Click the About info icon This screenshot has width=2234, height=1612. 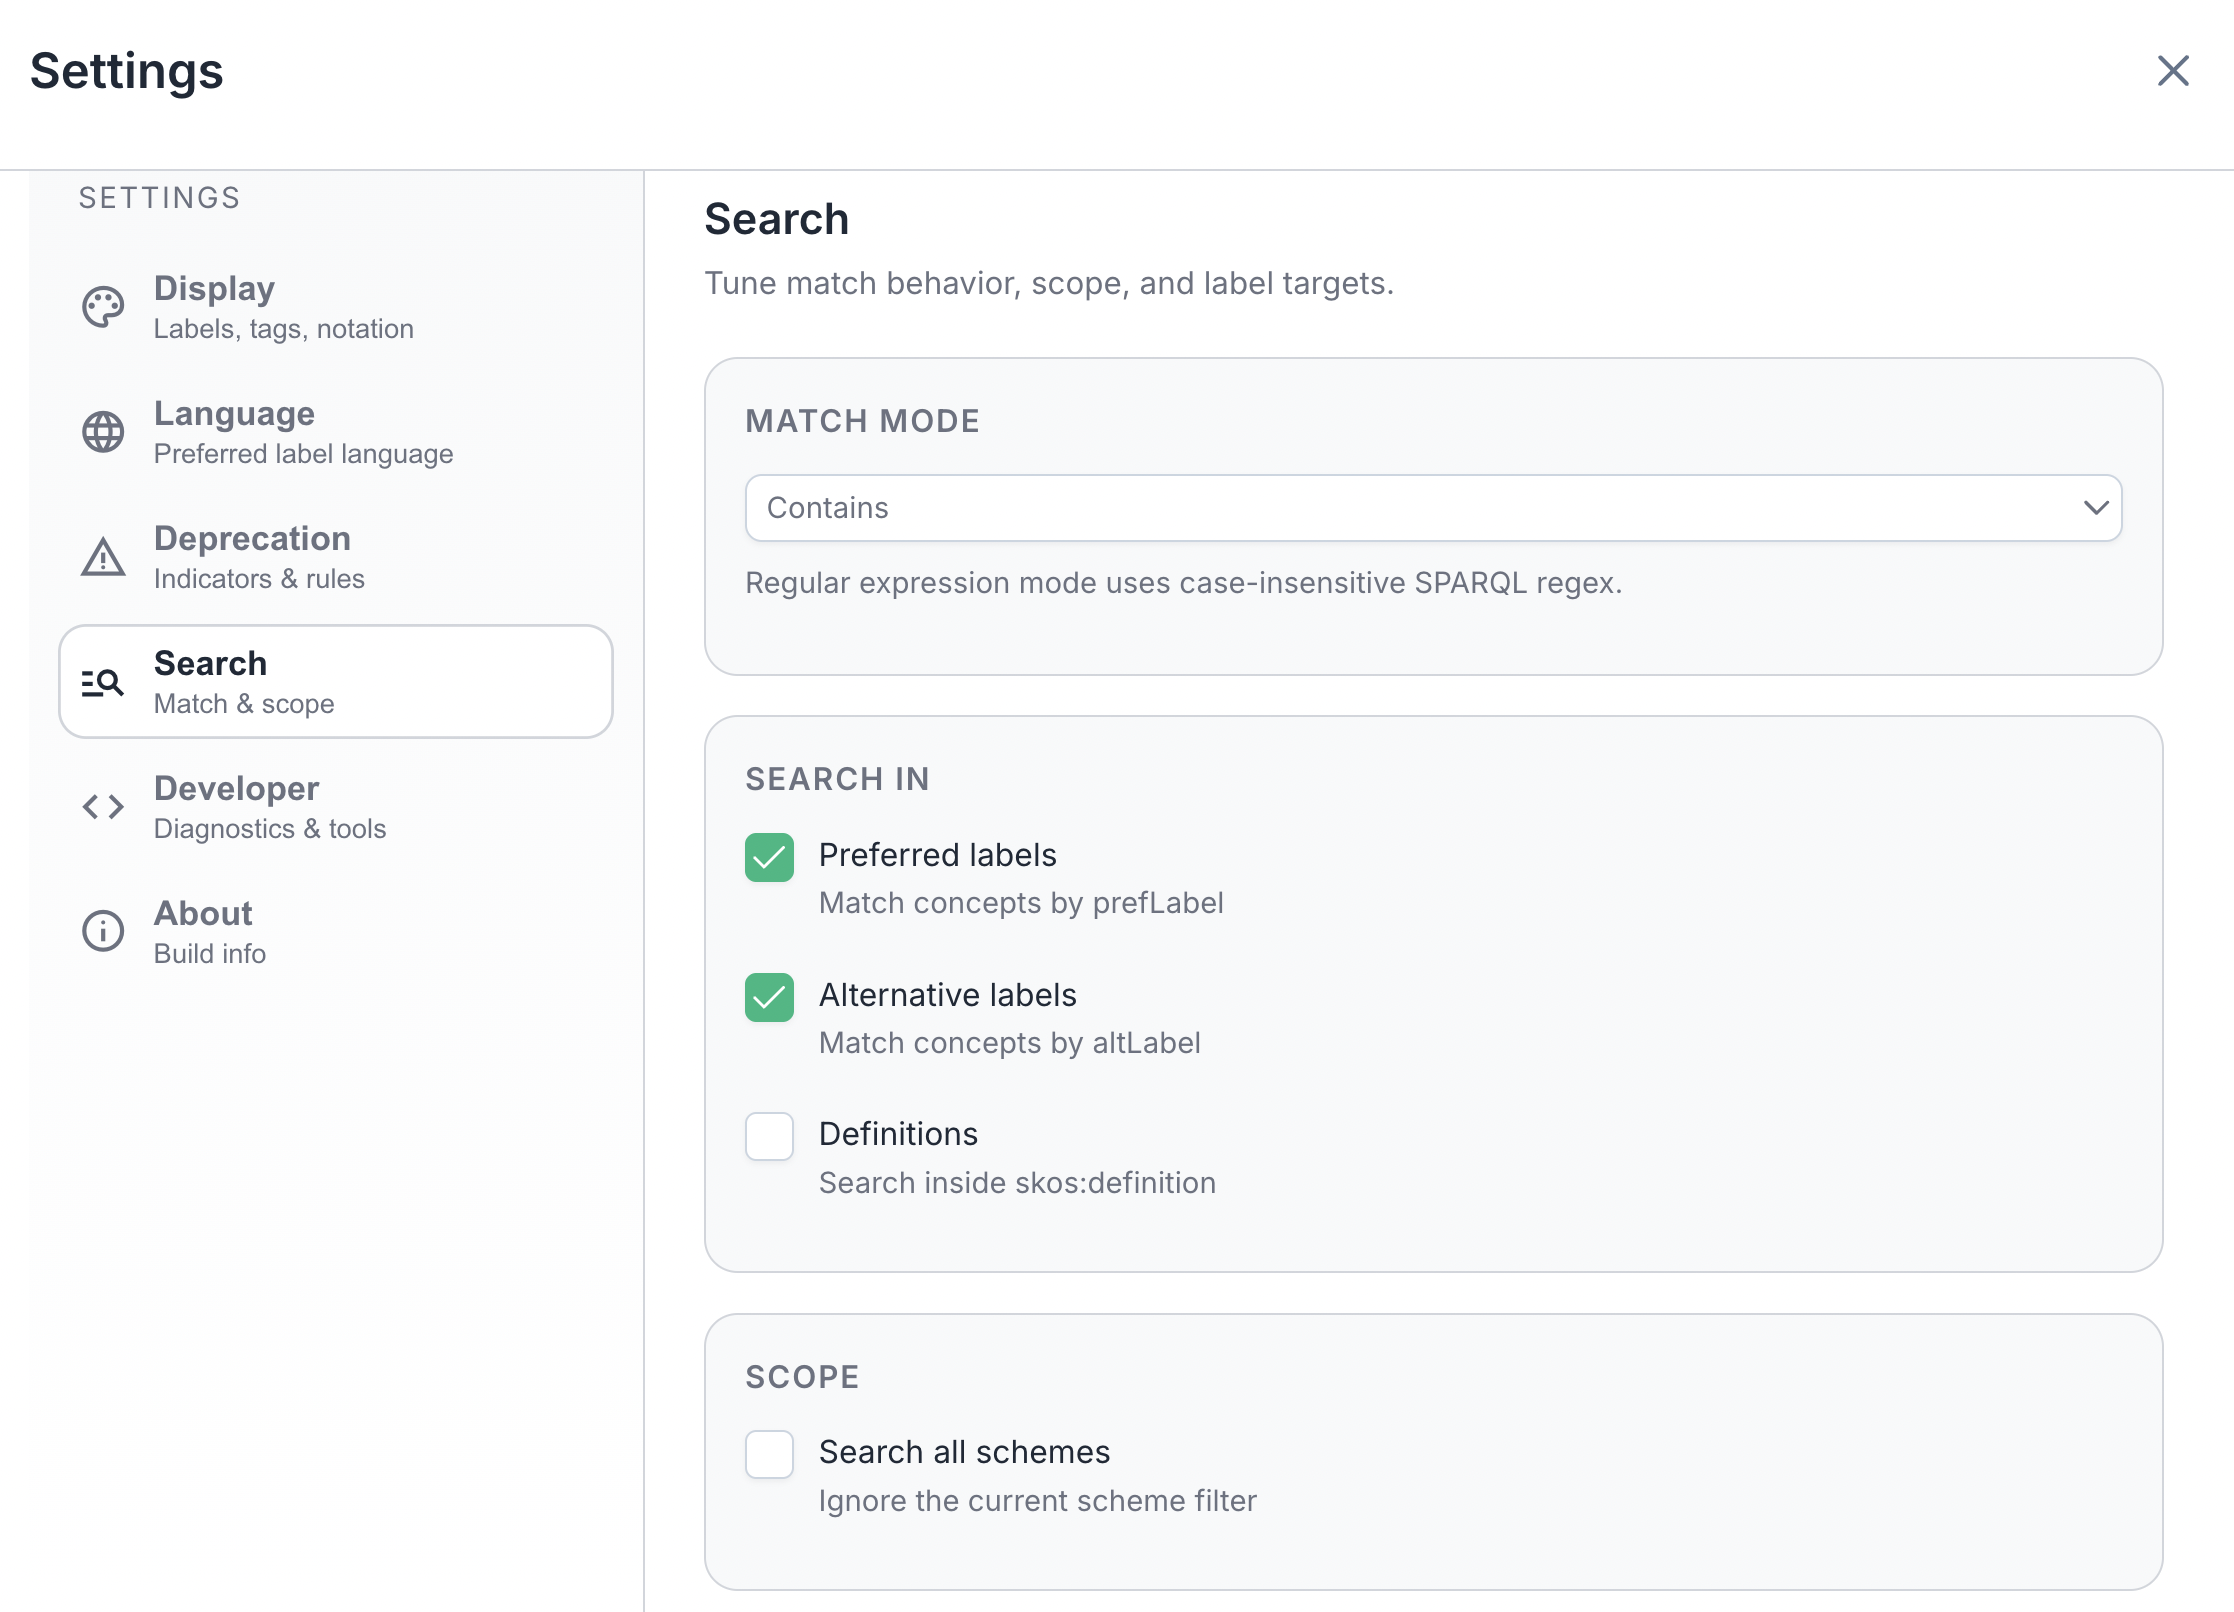(x=101, y=931)
